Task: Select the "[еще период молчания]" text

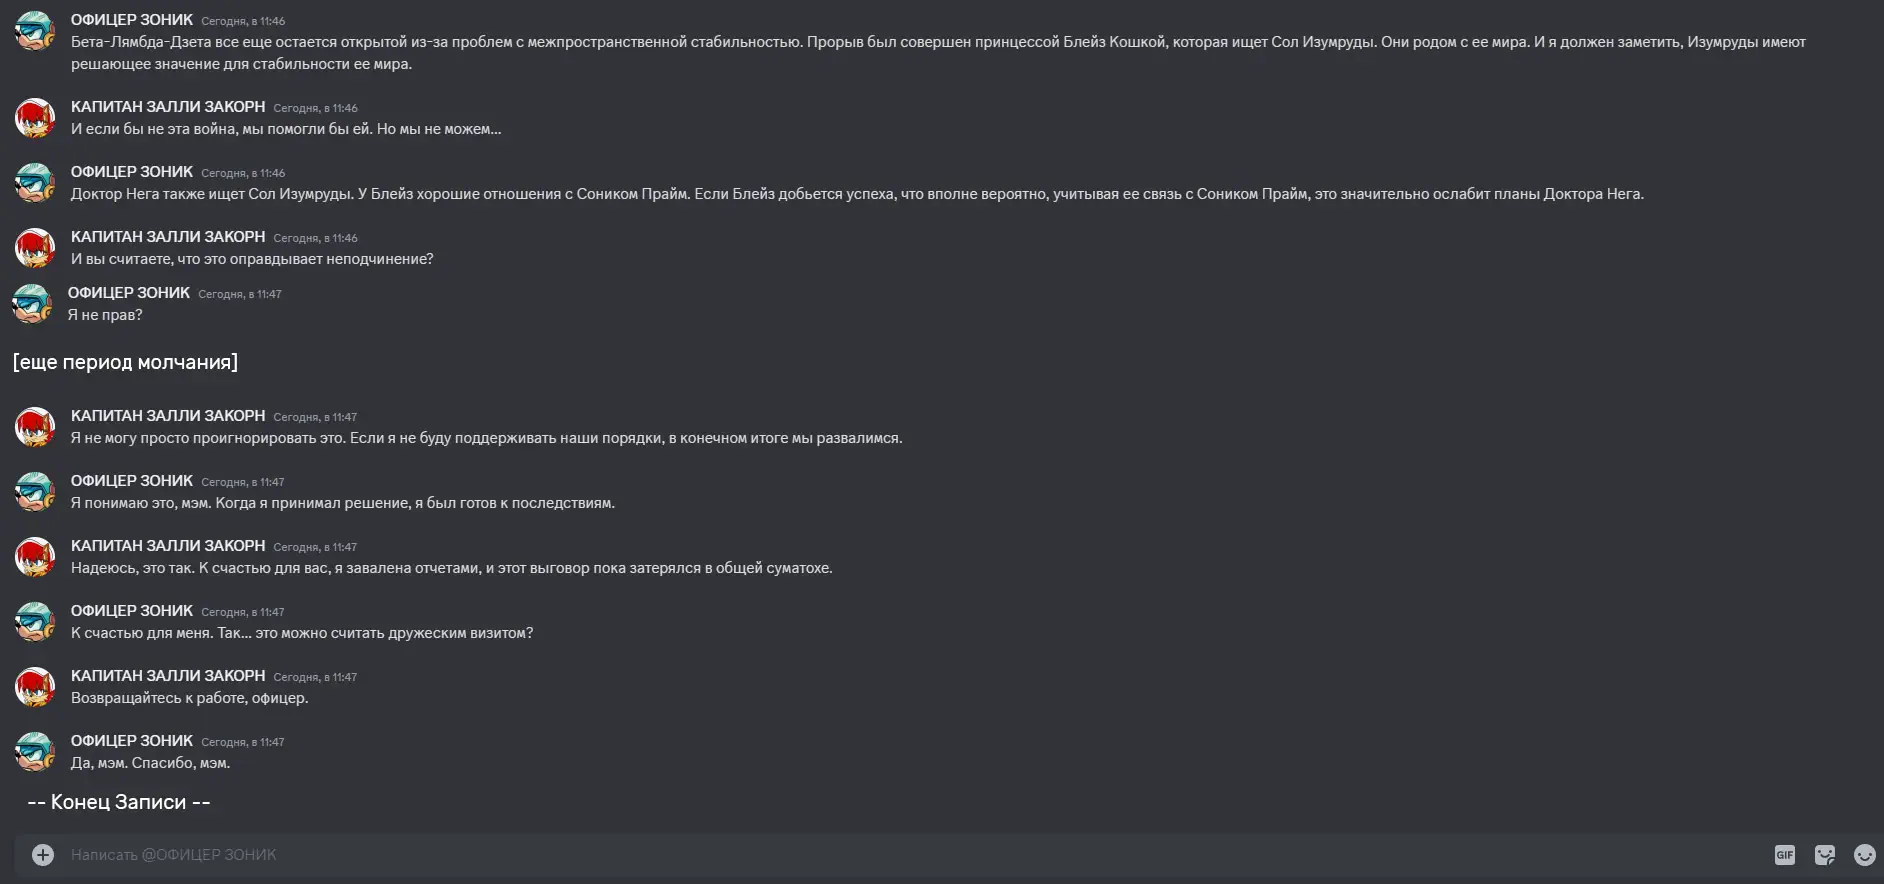Action: [x=126, y=362]
